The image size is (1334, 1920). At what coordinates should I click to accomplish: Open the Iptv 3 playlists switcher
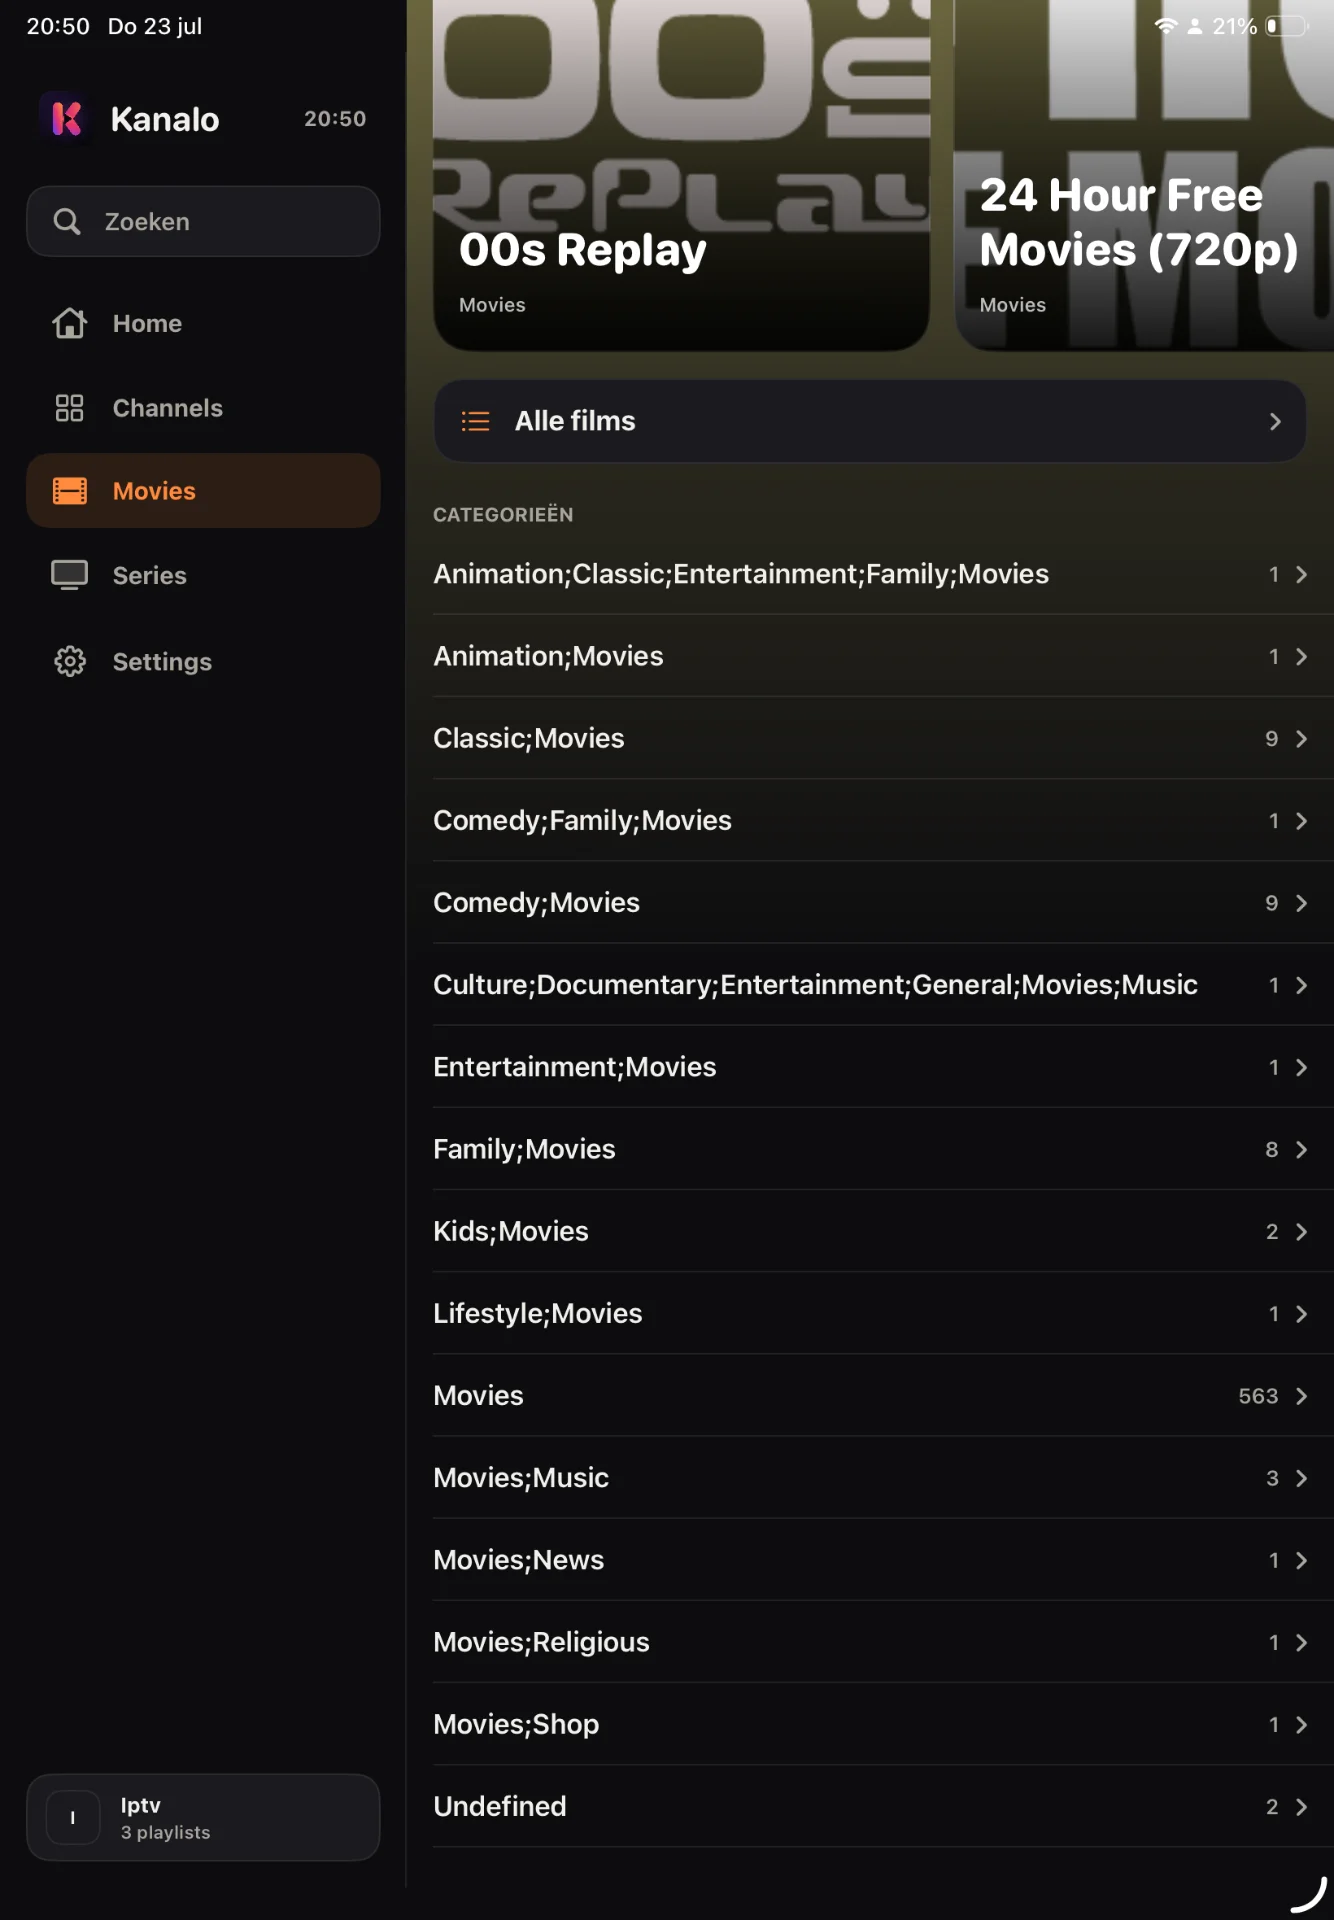click(203, 1817)
